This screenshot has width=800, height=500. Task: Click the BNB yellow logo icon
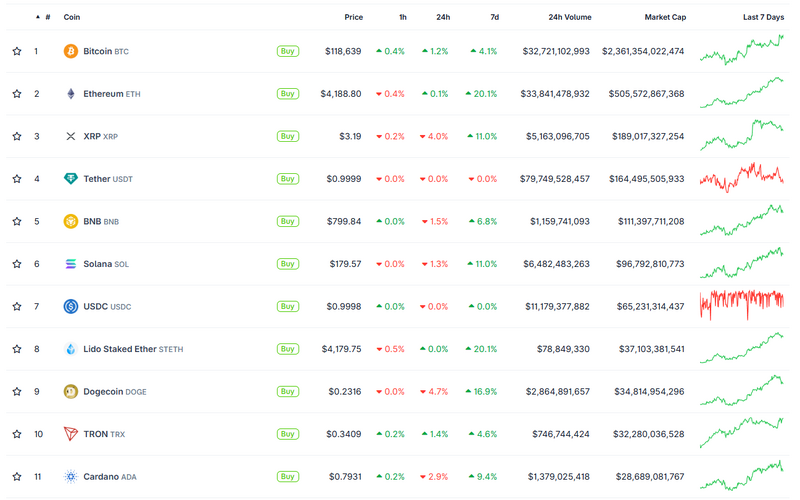click(x=71, y=221)
